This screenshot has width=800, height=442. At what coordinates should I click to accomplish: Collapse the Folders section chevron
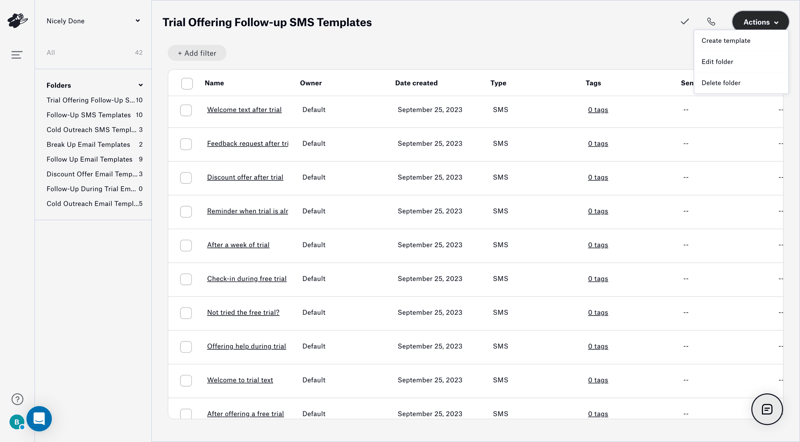(x=140, y=86)
